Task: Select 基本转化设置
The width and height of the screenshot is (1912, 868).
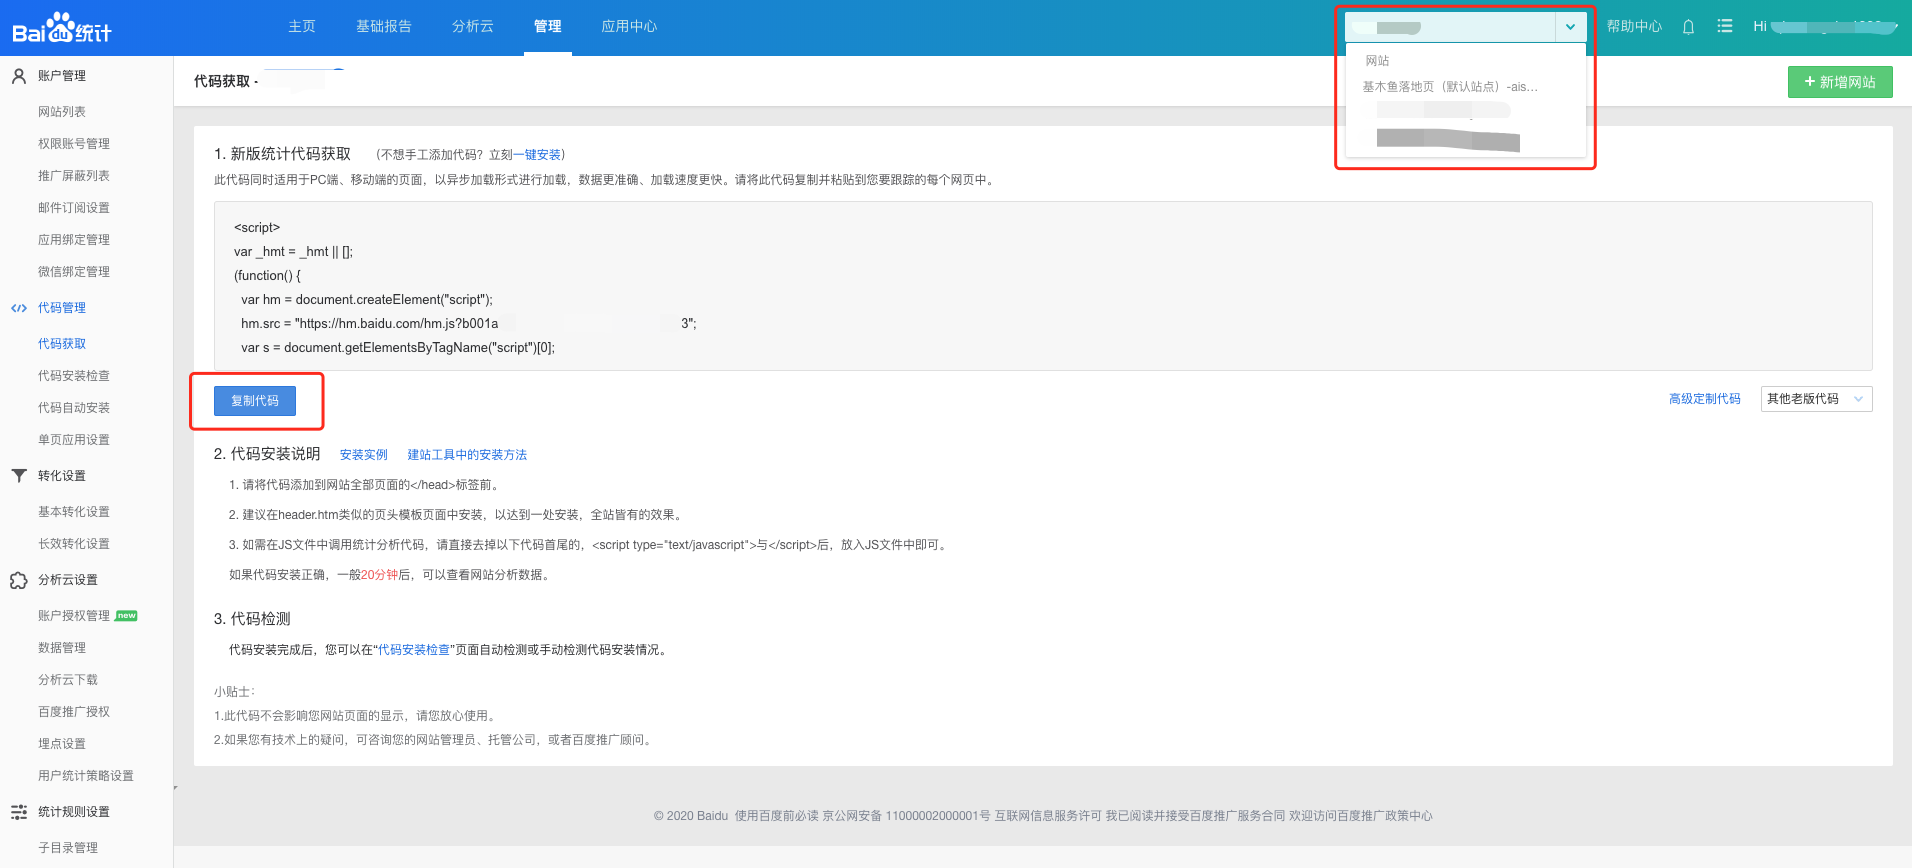Action: tap(74, 512)
